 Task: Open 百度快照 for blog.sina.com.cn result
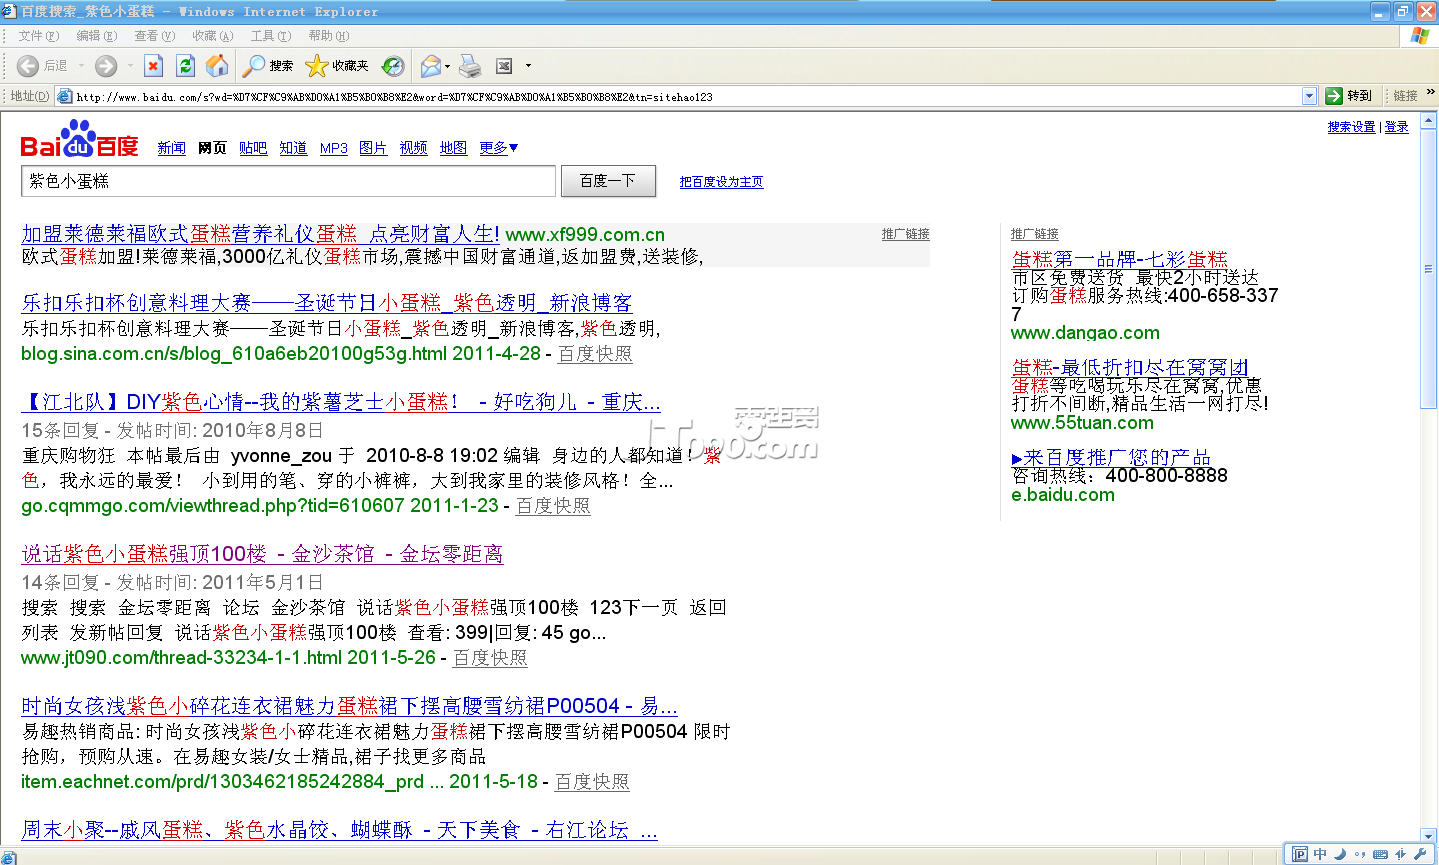pos(595,354)
